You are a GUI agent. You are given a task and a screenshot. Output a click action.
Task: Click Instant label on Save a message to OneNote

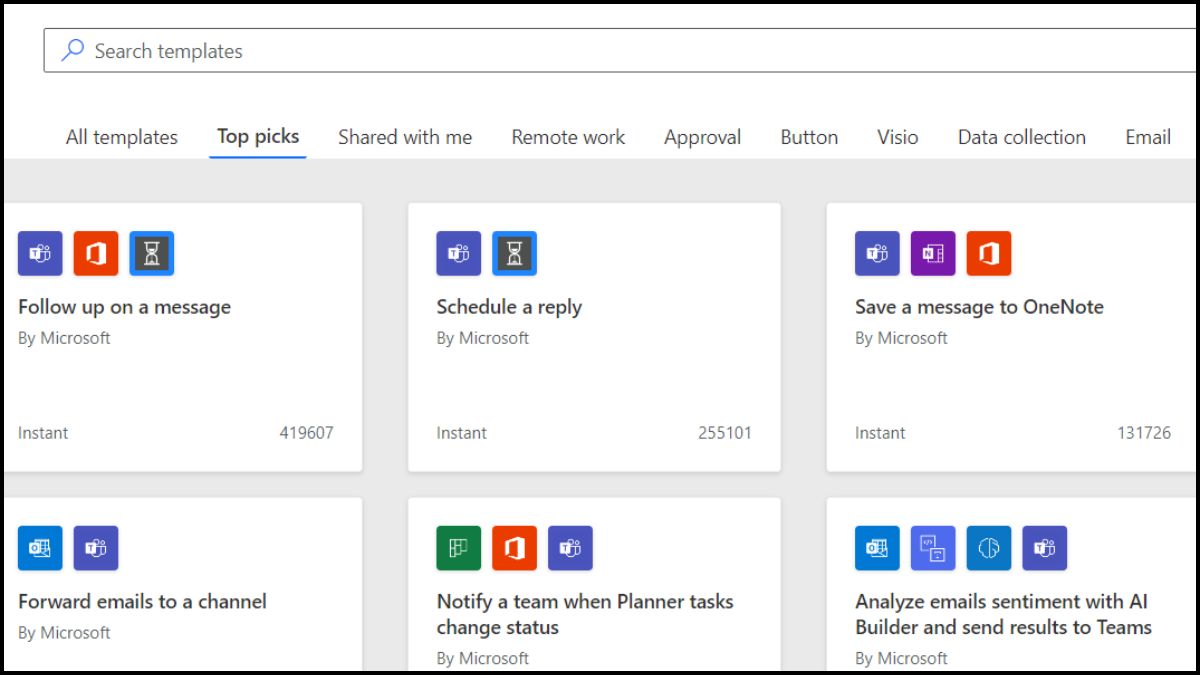point(880,433)
